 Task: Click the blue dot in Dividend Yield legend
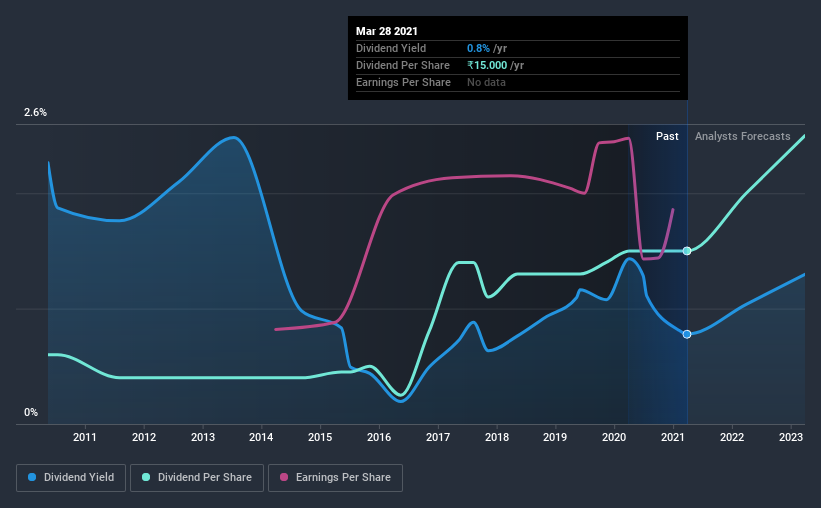[x=32, y=477]
